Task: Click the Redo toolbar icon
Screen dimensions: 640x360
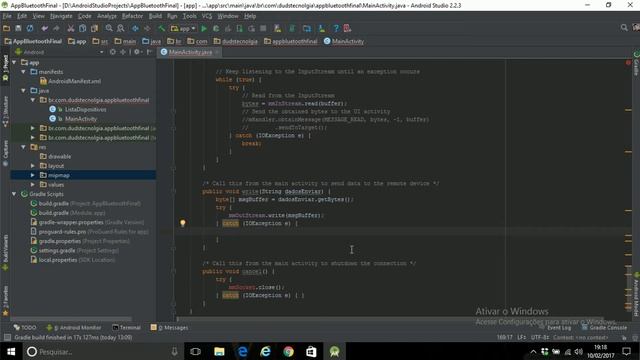Action: coord(56,28)
